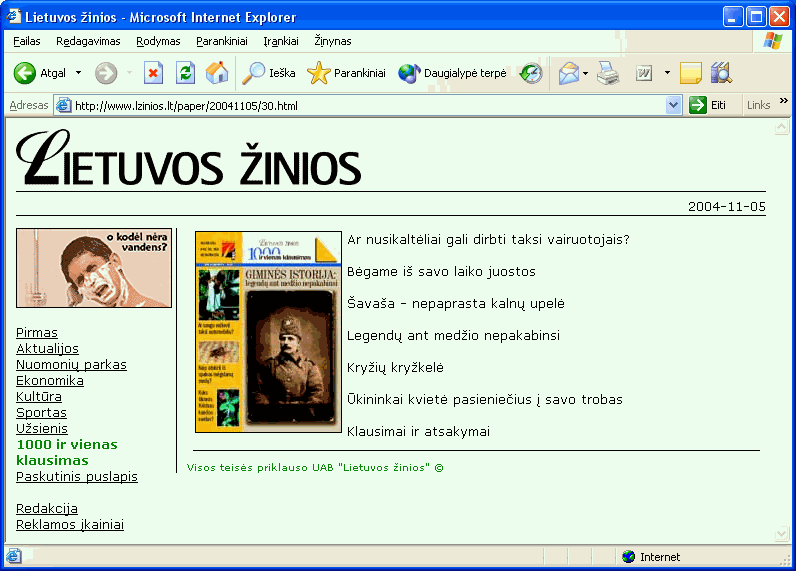Click the address URL input field

tap(368, 106)
